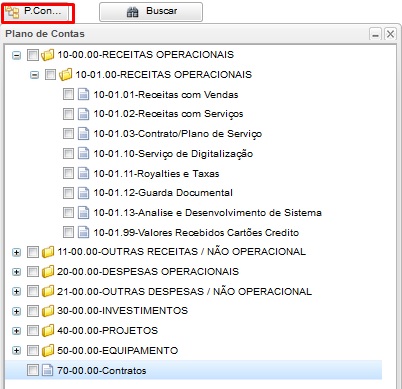Click folder icon of 30-00.00-INVESTIMENTOS
The height and width of the screenshot is (389, 402).
coord(48,311)
